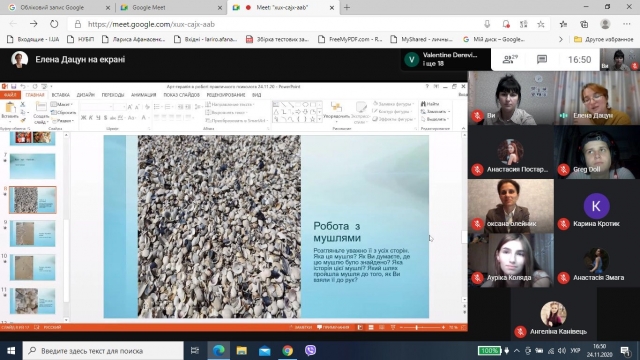Screen dimensions: 640x360
Task: Open Mail app from taskbar
Action: pyautogui.click(x=264, y=351)
